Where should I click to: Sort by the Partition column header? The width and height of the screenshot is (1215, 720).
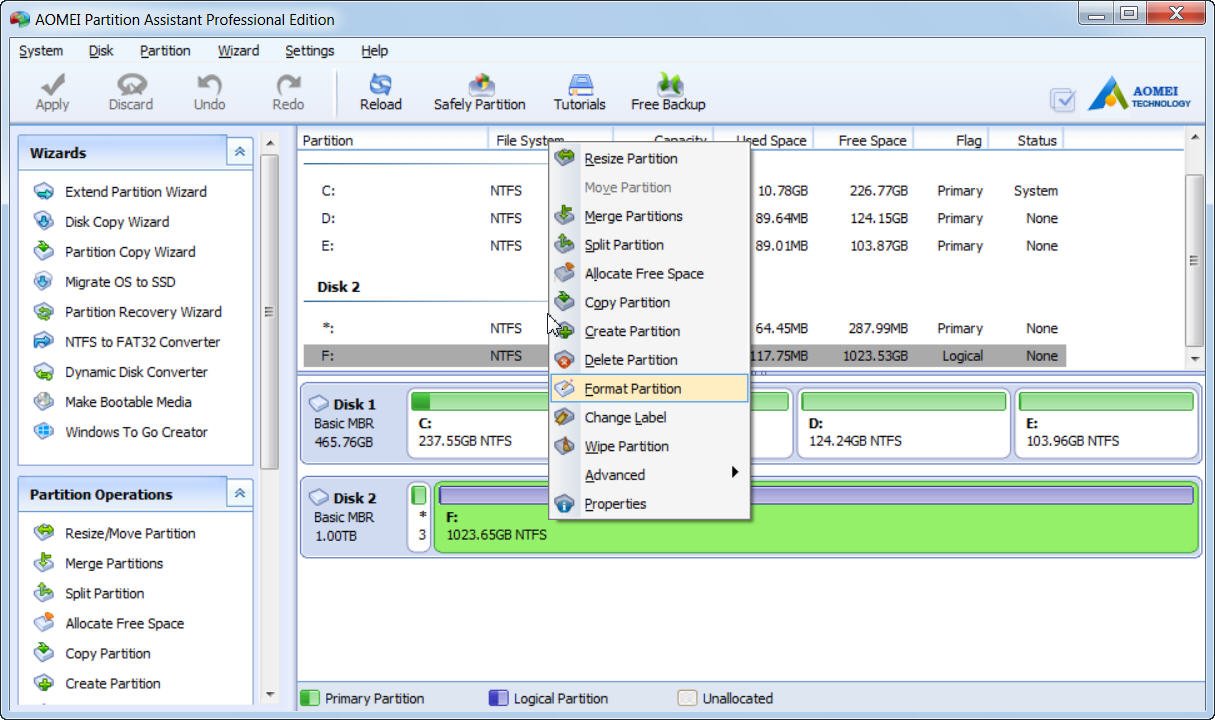coord(393,141)
